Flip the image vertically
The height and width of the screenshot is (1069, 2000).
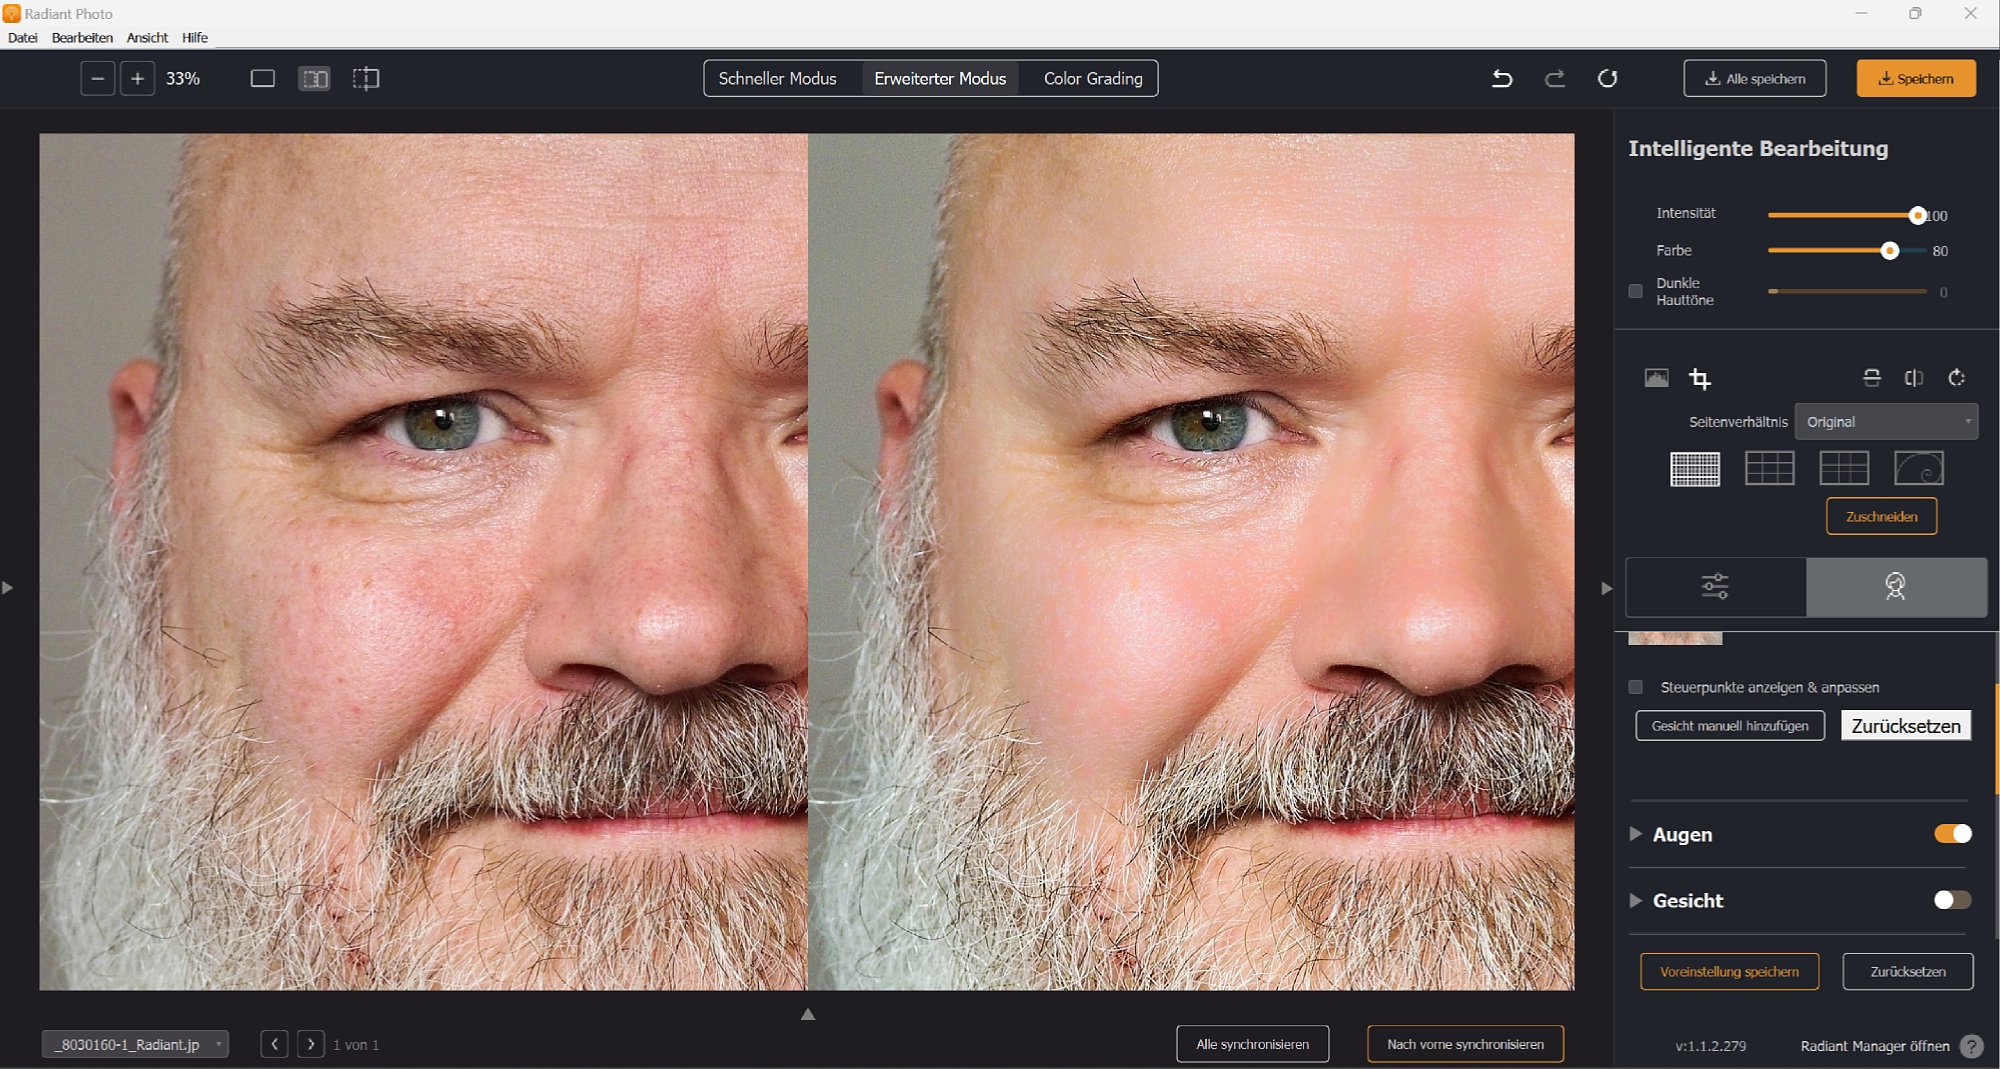click(x=1872, y=377)
